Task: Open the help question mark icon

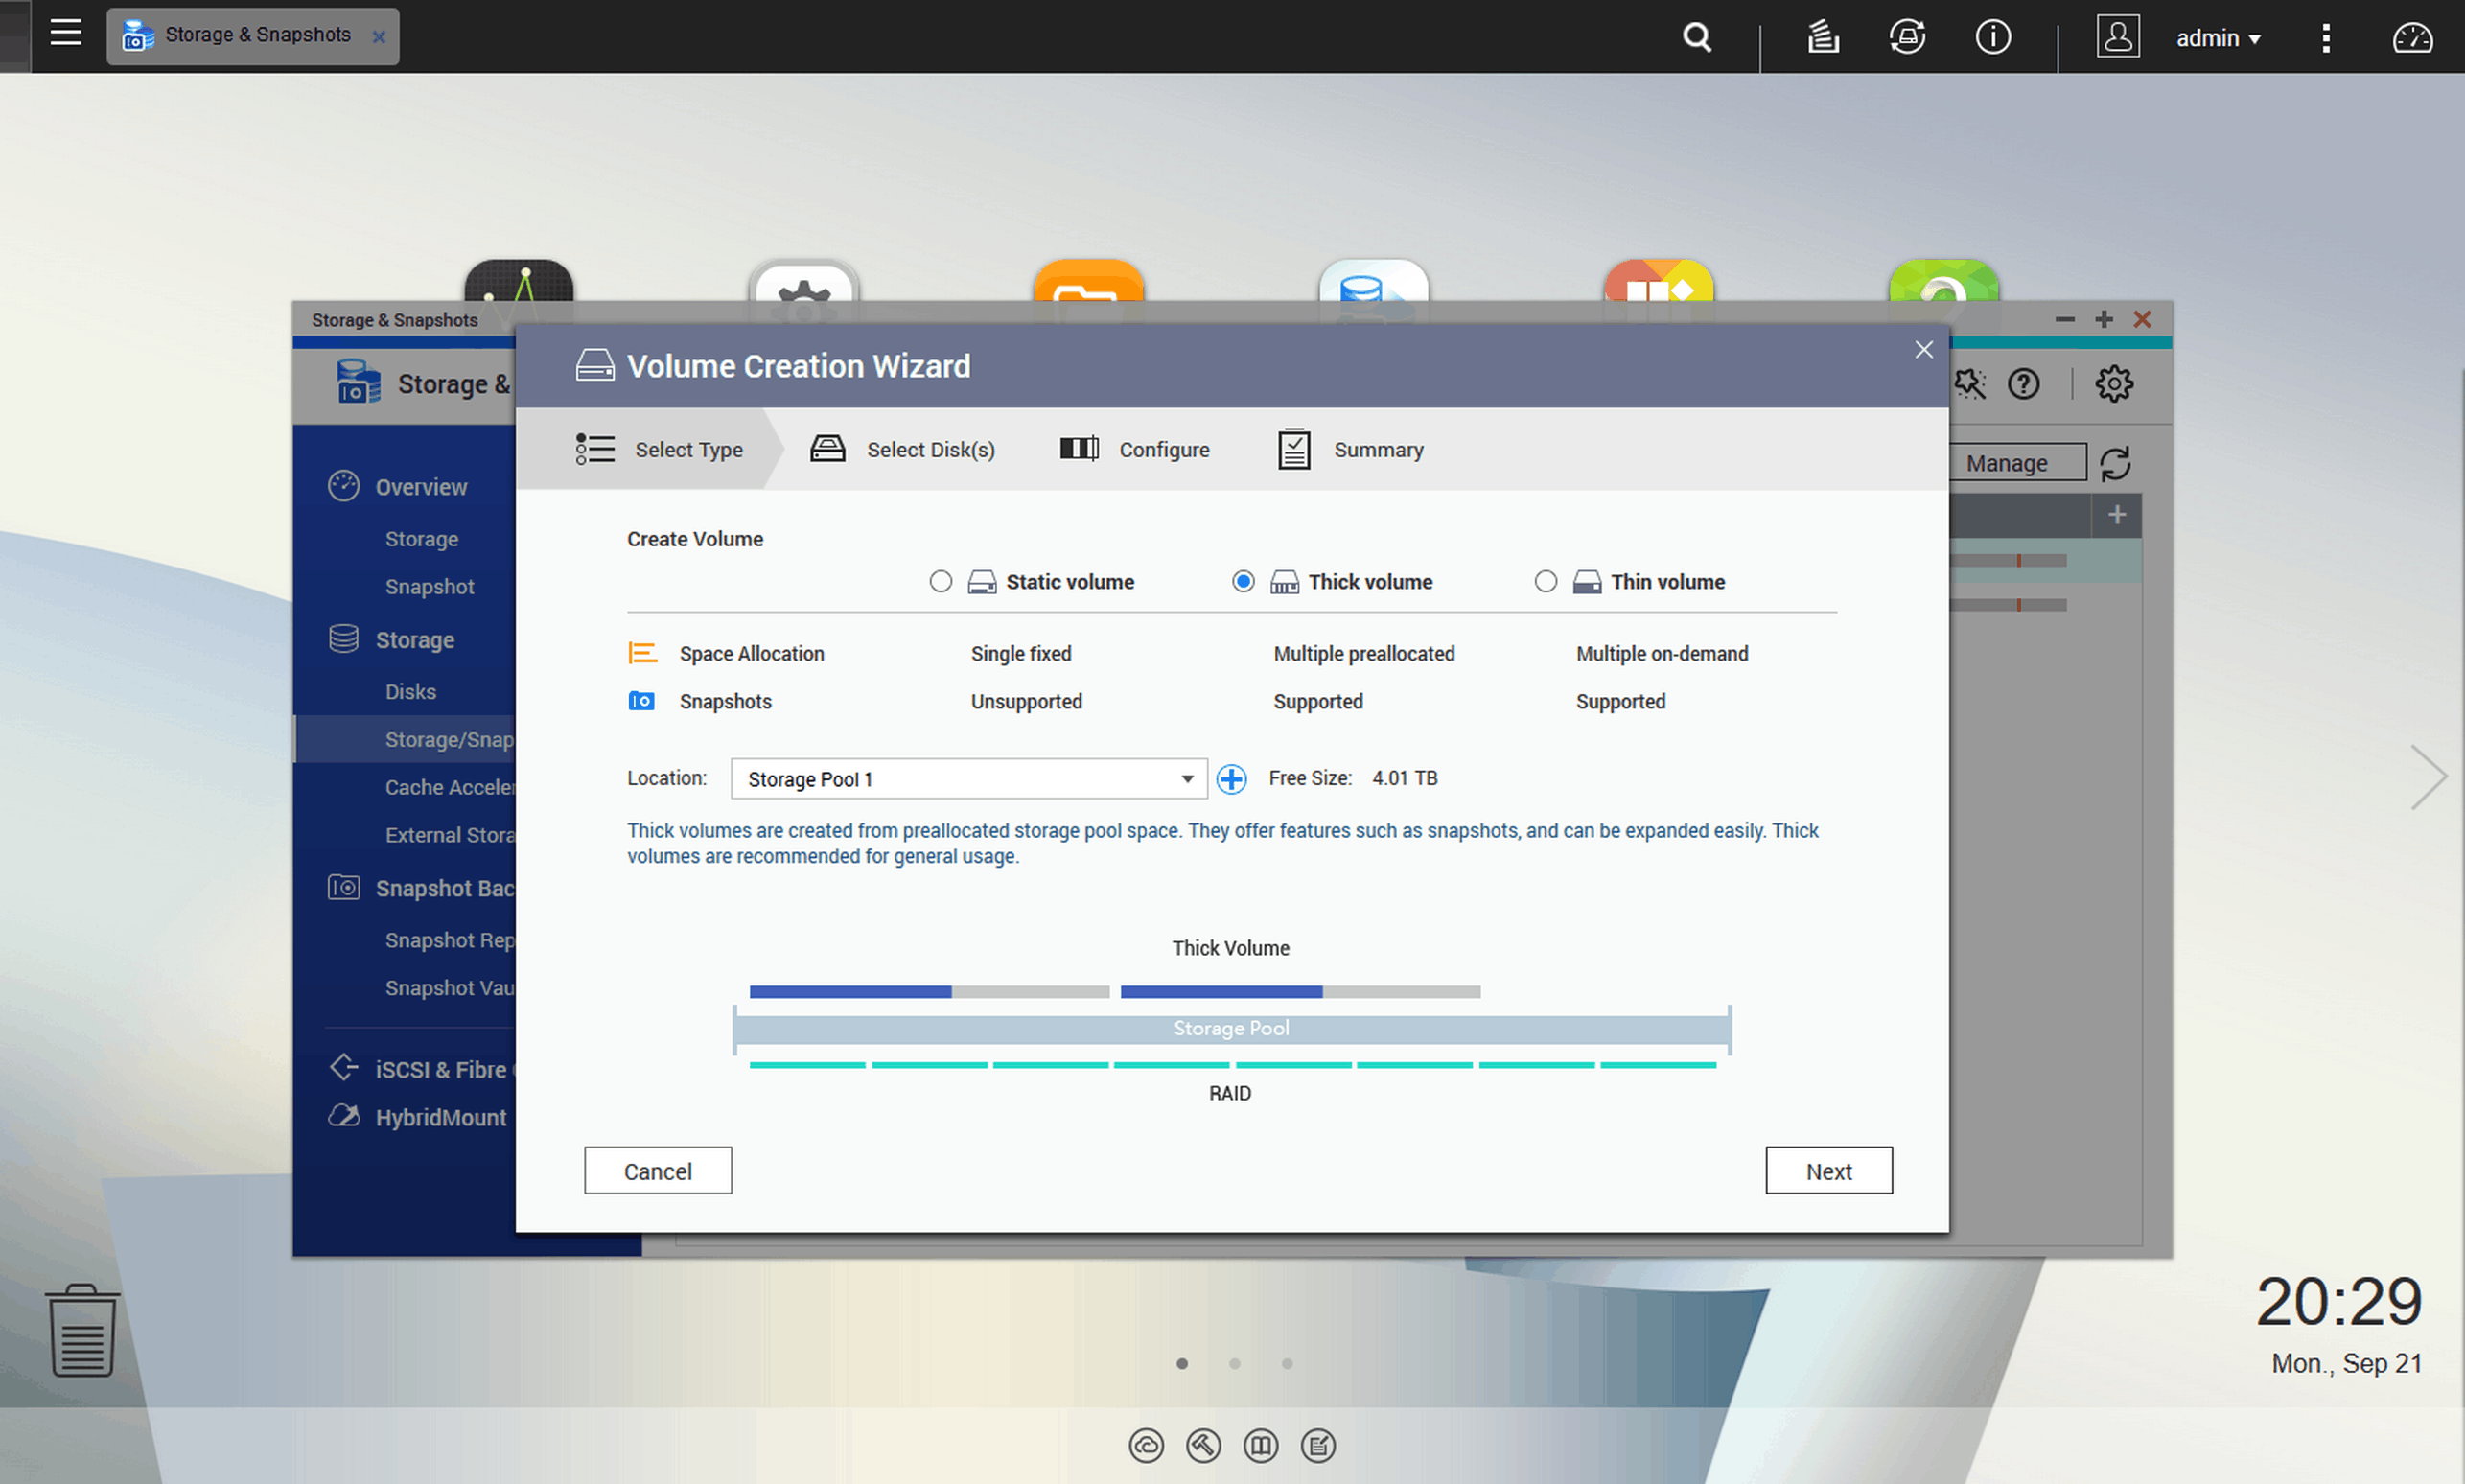Action: click(x=2023, y=384)
